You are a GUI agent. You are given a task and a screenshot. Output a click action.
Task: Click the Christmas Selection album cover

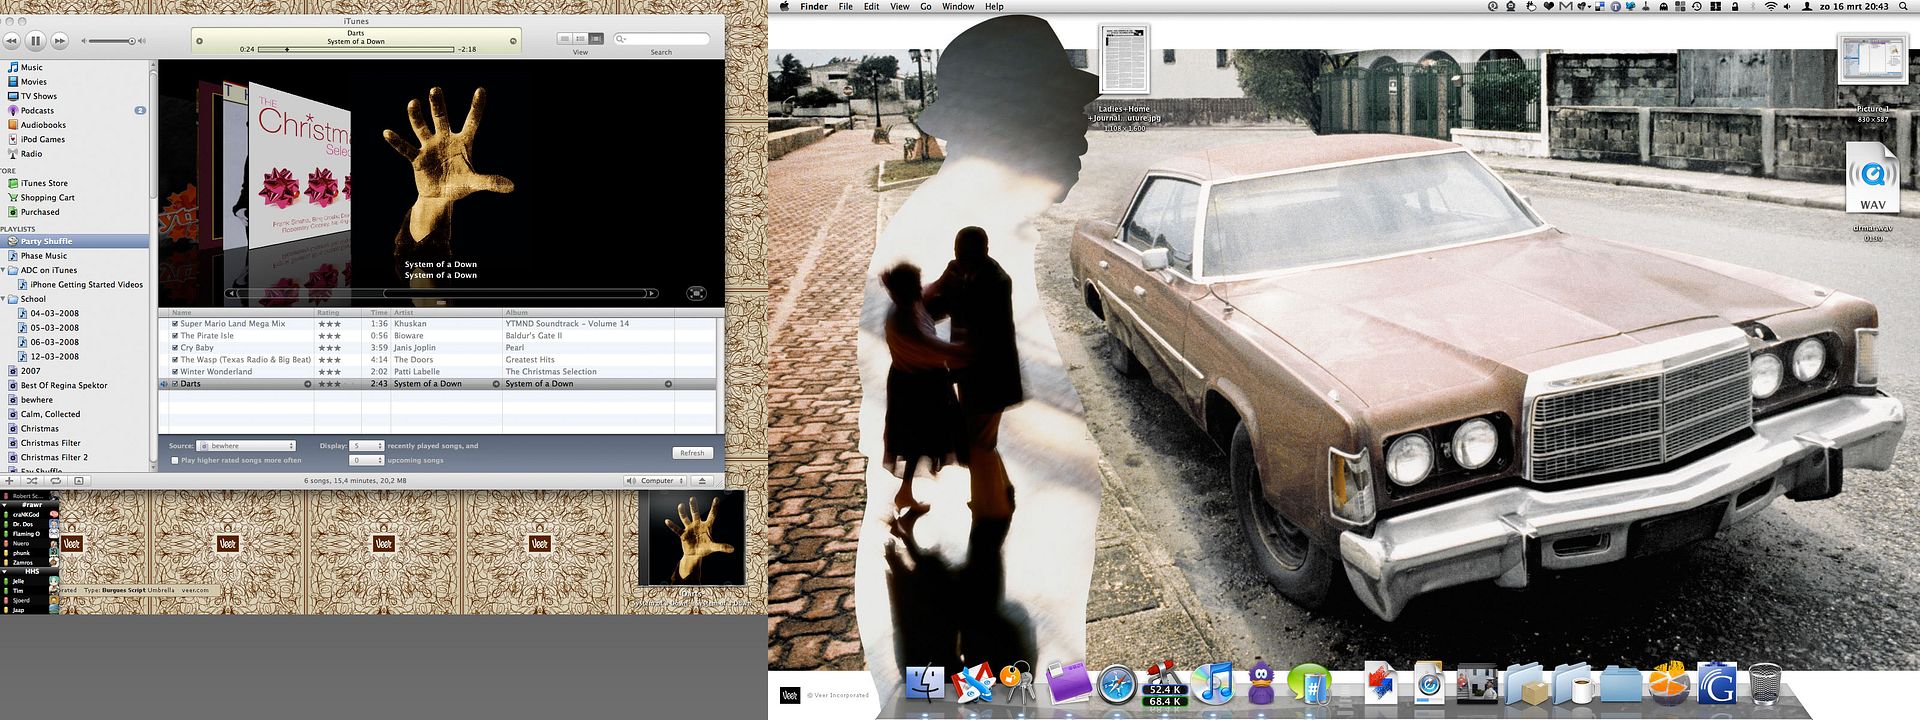(x=299, y=166)
